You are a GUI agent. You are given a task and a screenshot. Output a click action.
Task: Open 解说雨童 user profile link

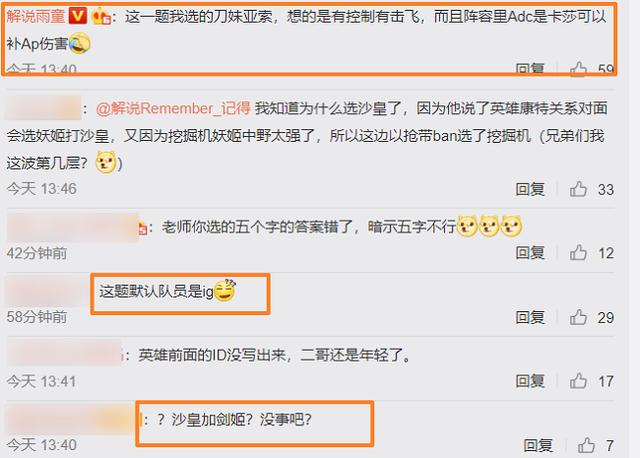click(36, 16)
